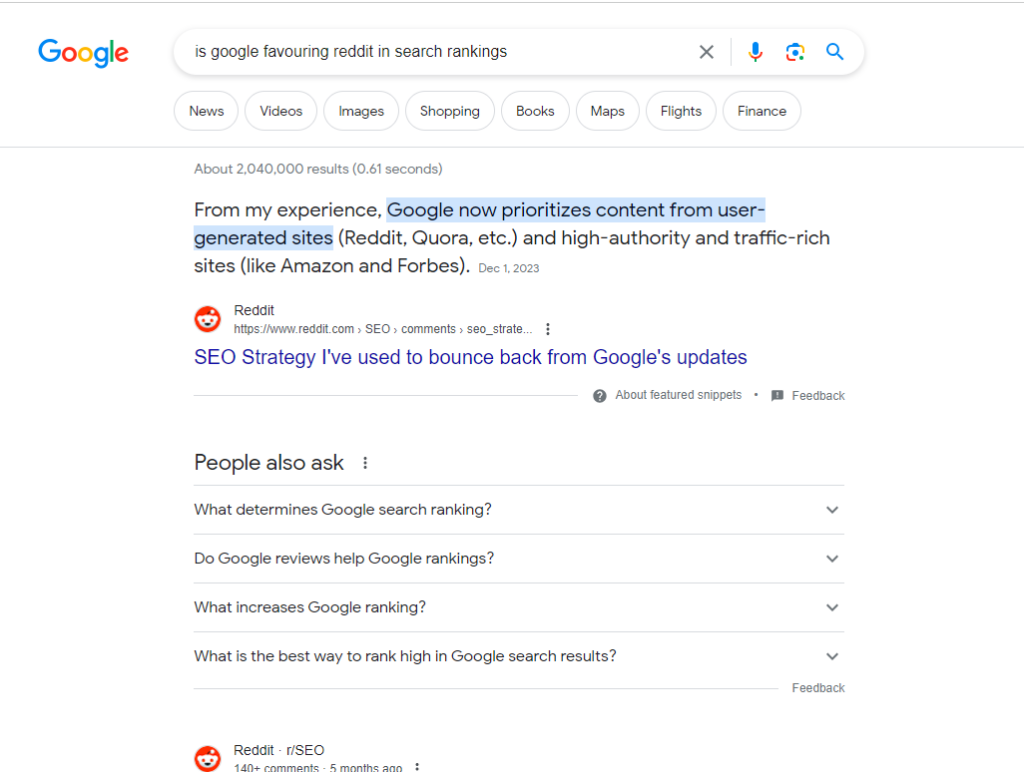This screenshot has height=772, width=1024.
Task: Expand best way to rank high question
Action: [x=831, y=657]
